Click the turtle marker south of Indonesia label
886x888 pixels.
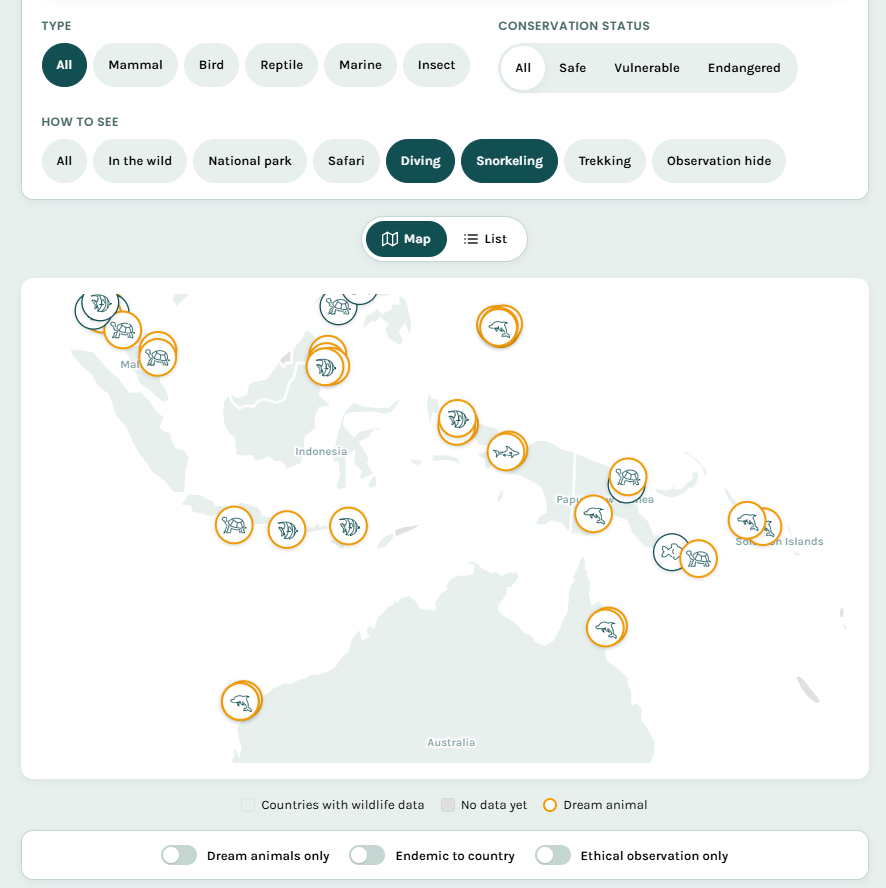tap(234, 525)
